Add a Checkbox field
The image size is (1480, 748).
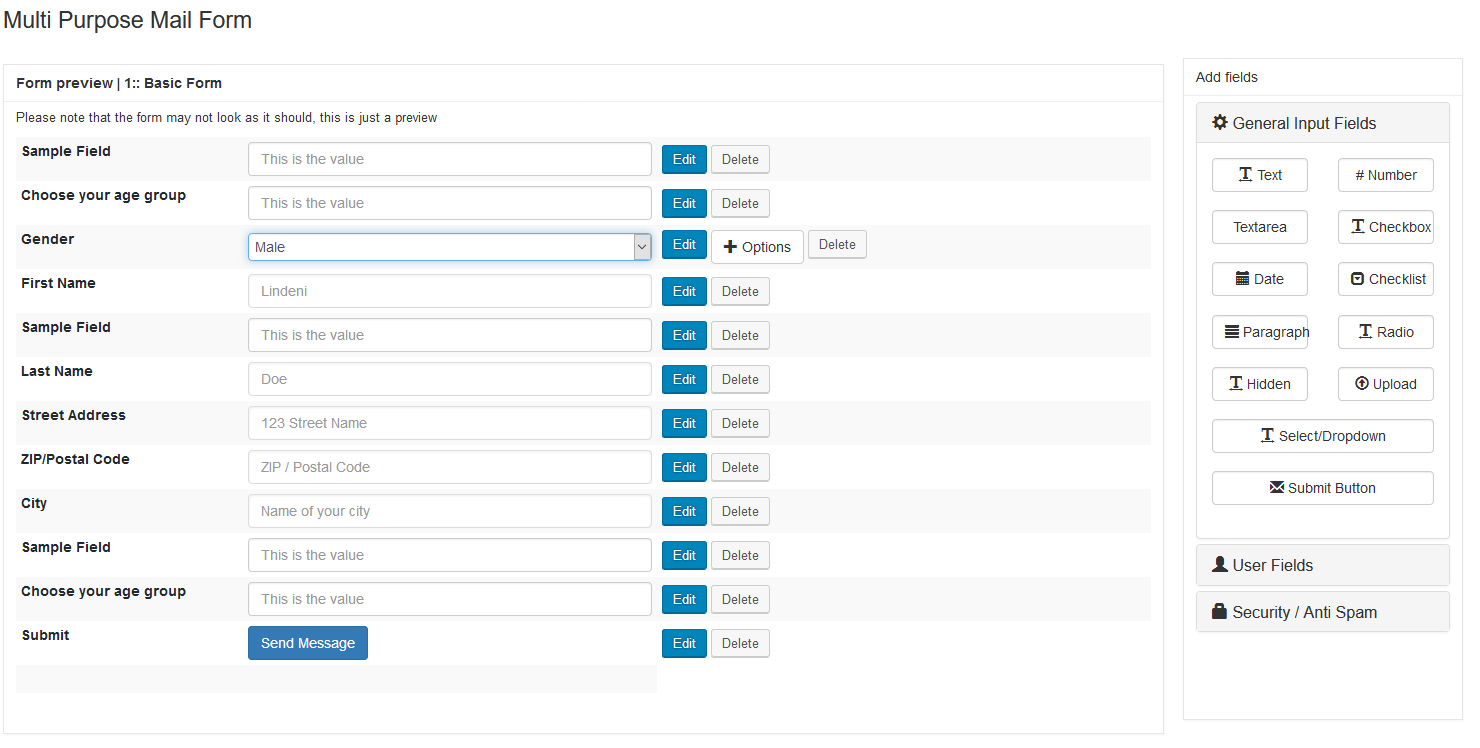click(1385, 227)
